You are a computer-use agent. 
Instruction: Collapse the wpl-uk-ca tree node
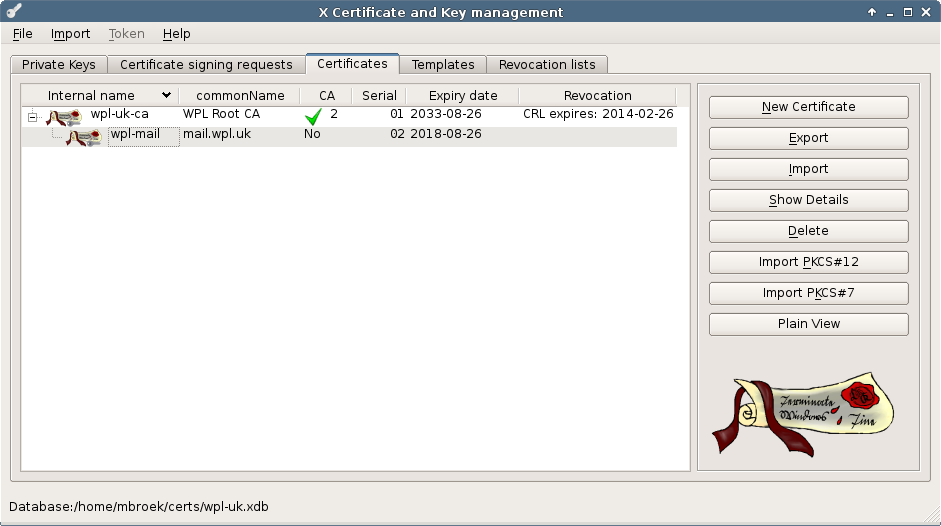(32, 117)
